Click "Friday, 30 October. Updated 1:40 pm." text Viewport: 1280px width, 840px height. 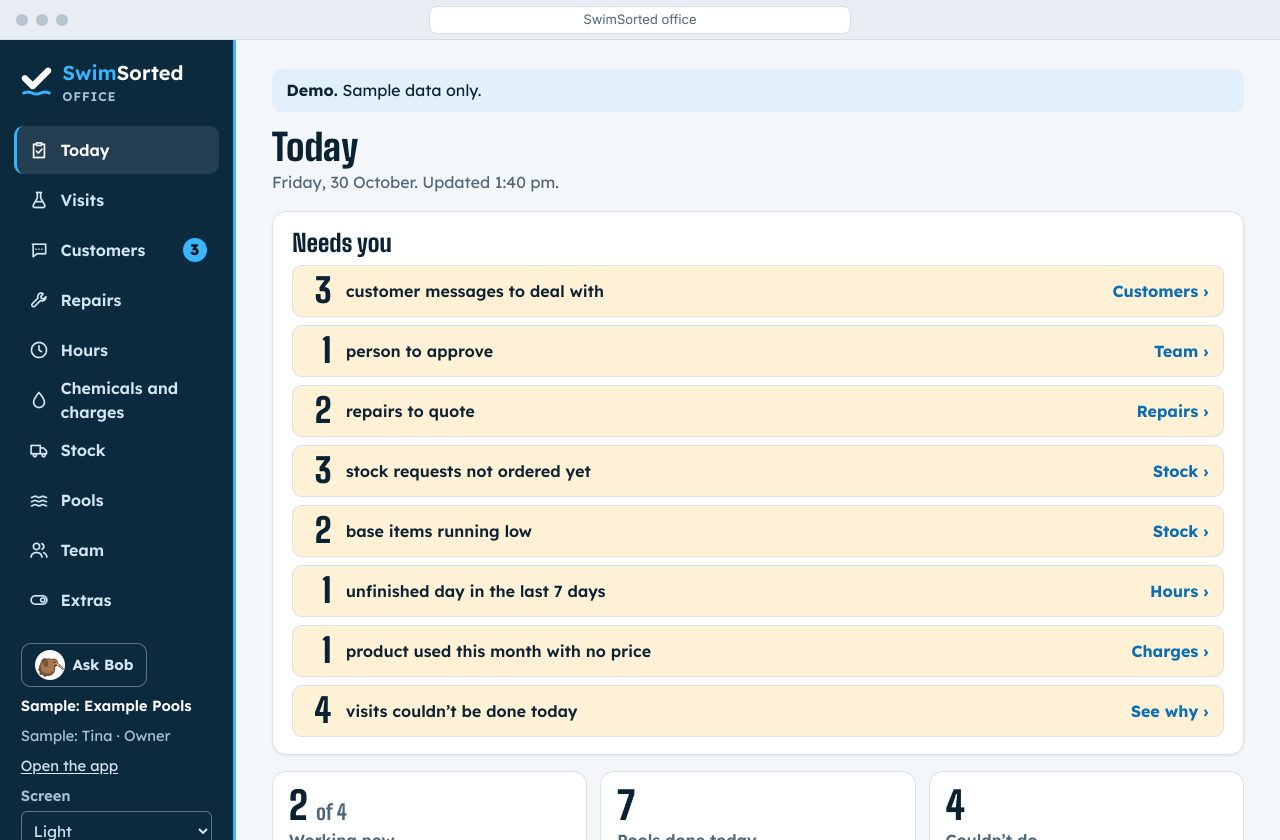tap(415, 182)
